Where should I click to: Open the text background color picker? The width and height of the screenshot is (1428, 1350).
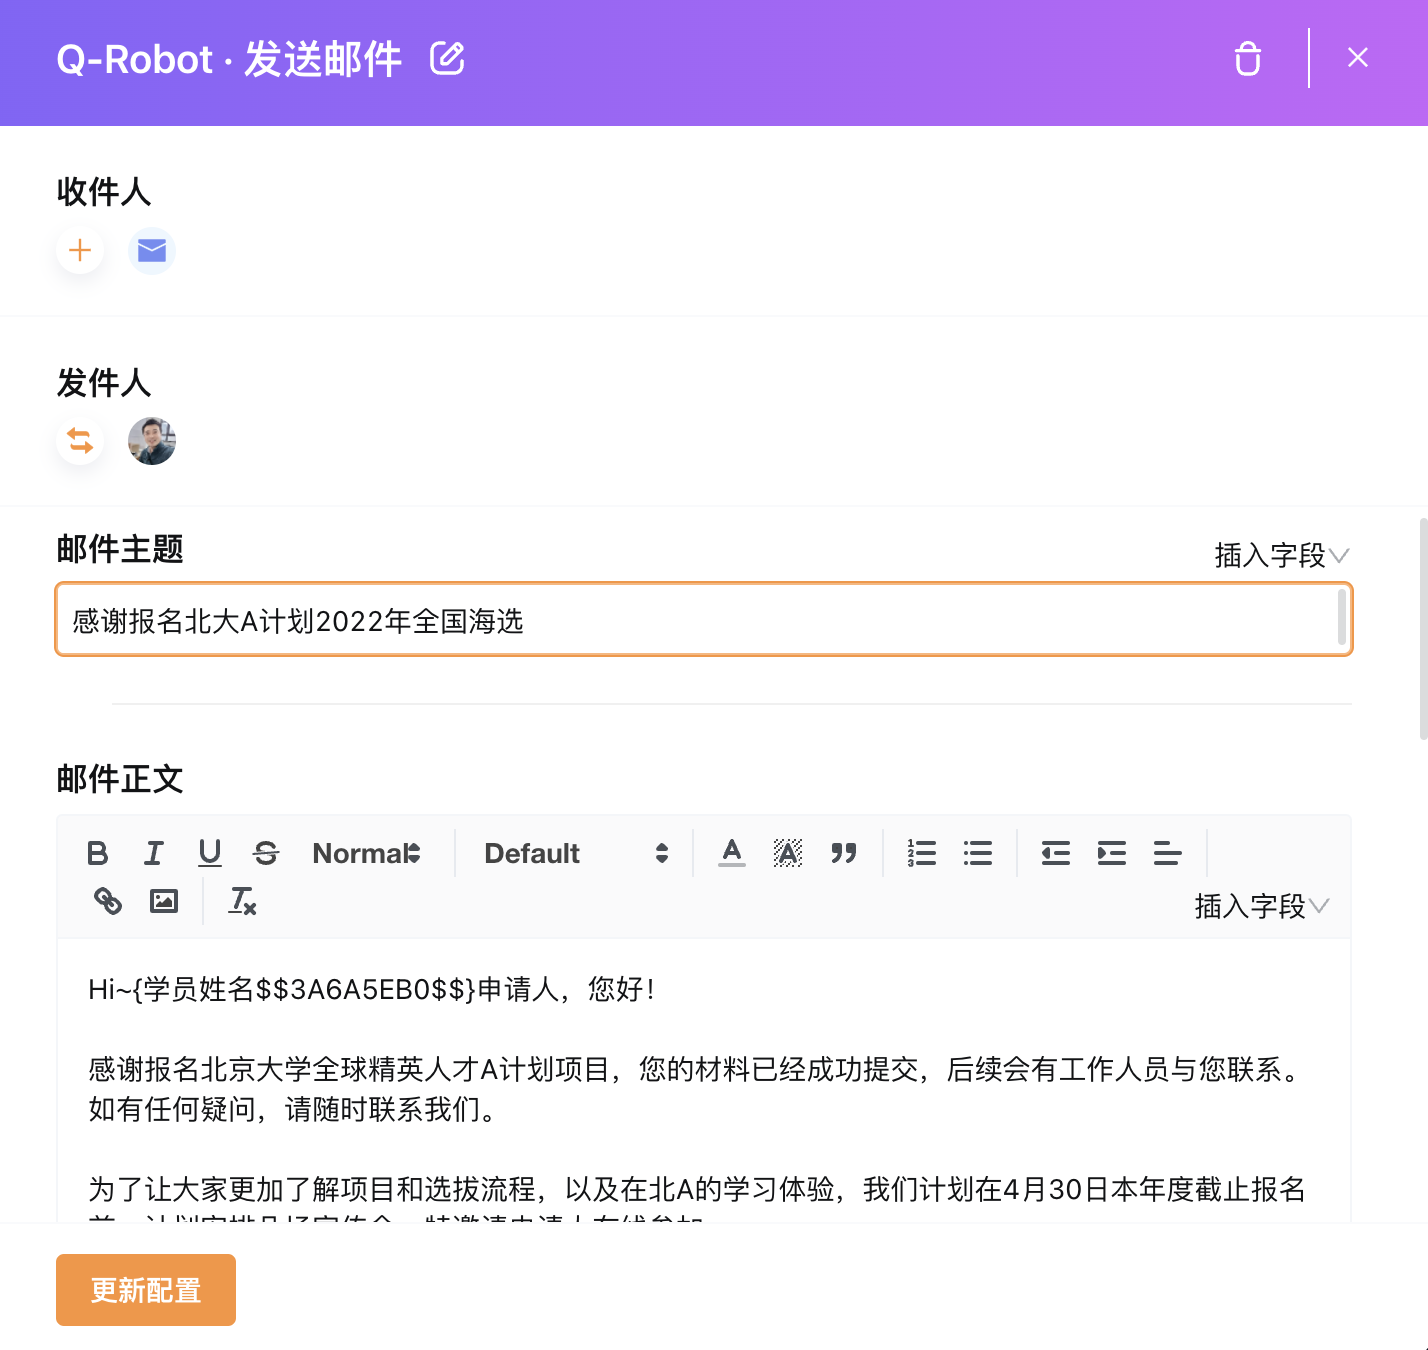pyautogui.click(x=788, y=853)
